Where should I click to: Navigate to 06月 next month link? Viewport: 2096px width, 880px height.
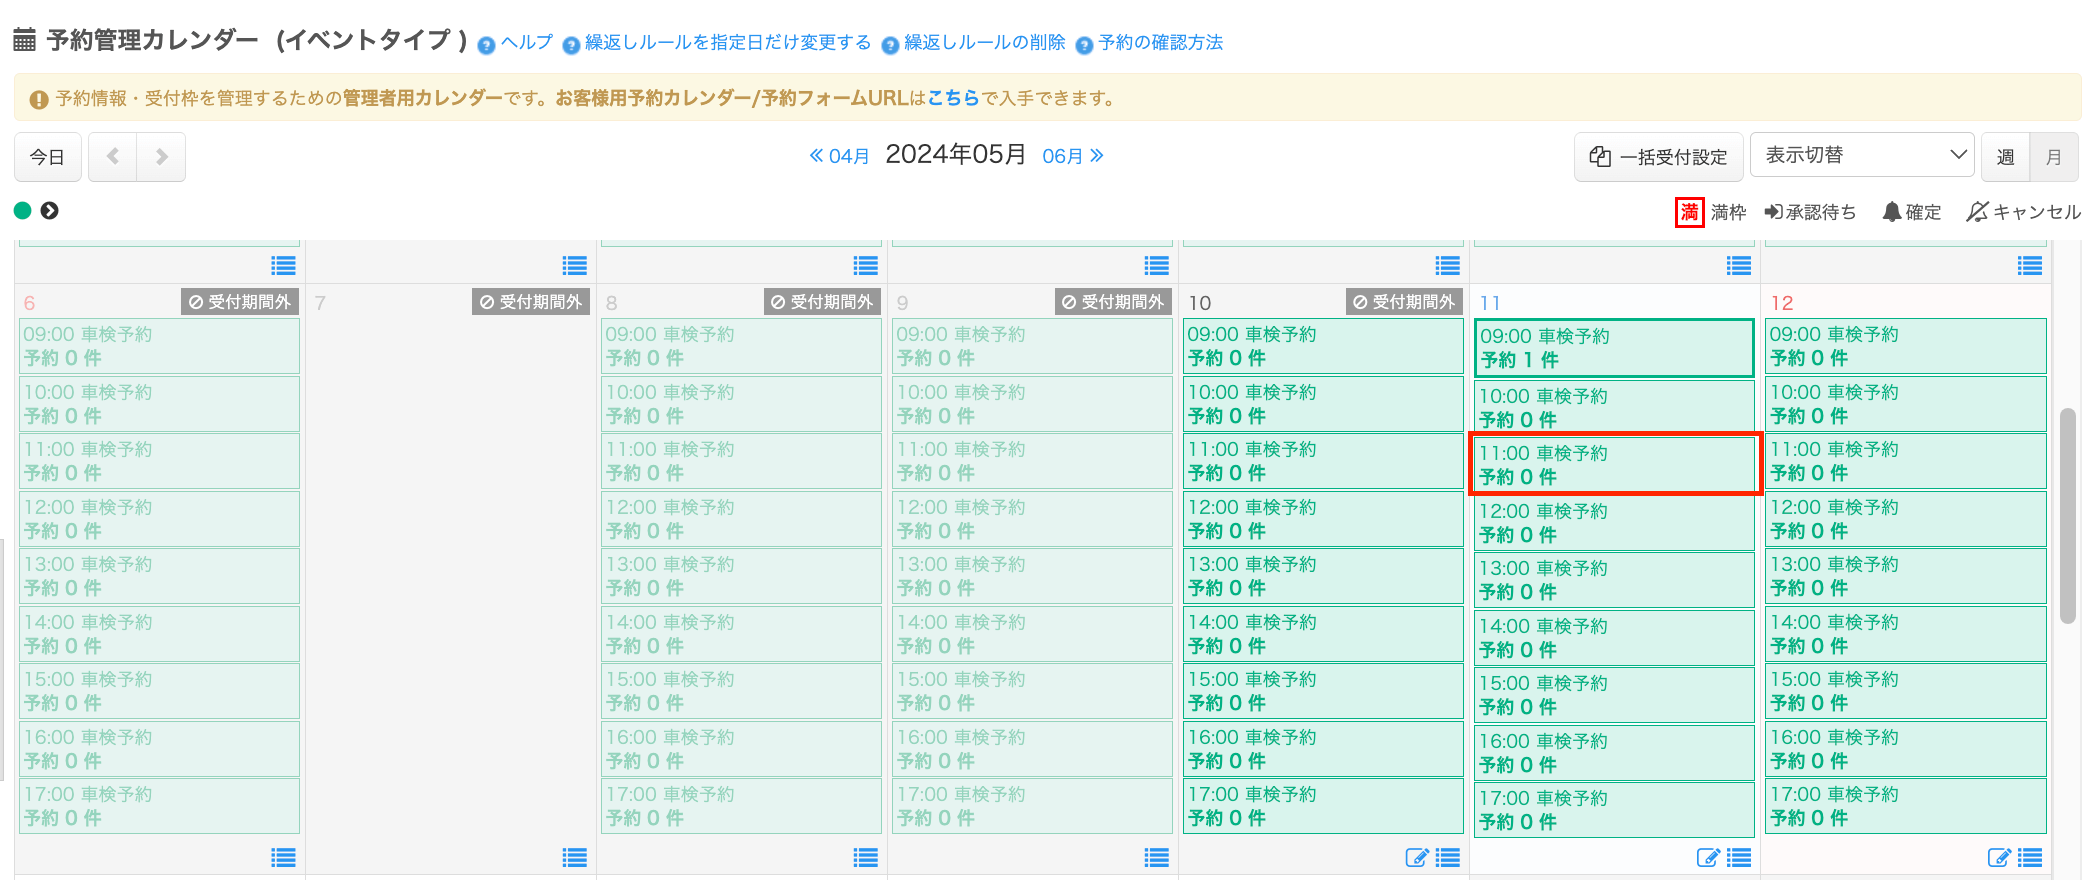(1072, 156)
